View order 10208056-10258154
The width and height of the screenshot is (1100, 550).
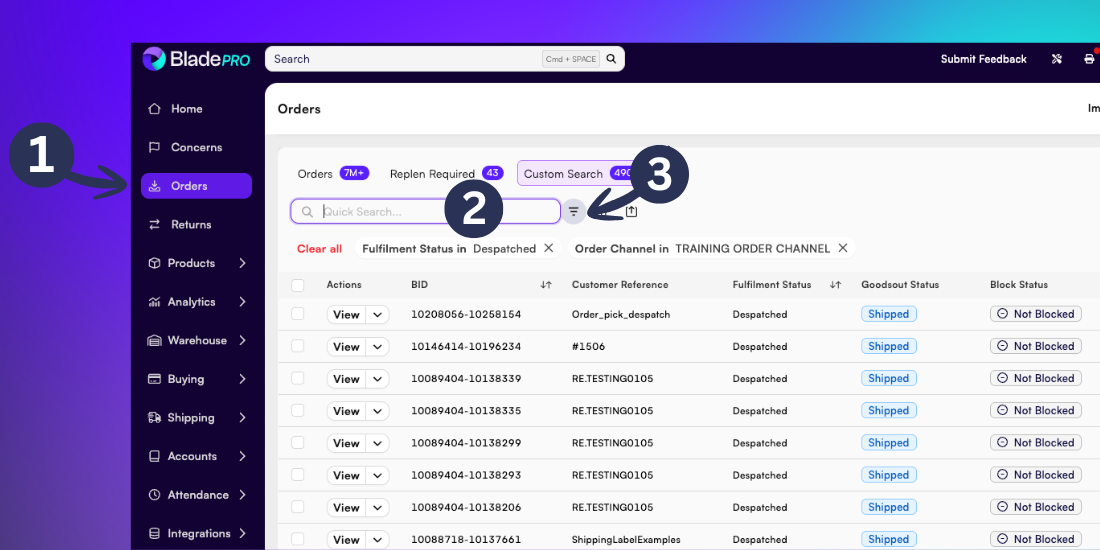pyautogui.click(x=347, y=314)
